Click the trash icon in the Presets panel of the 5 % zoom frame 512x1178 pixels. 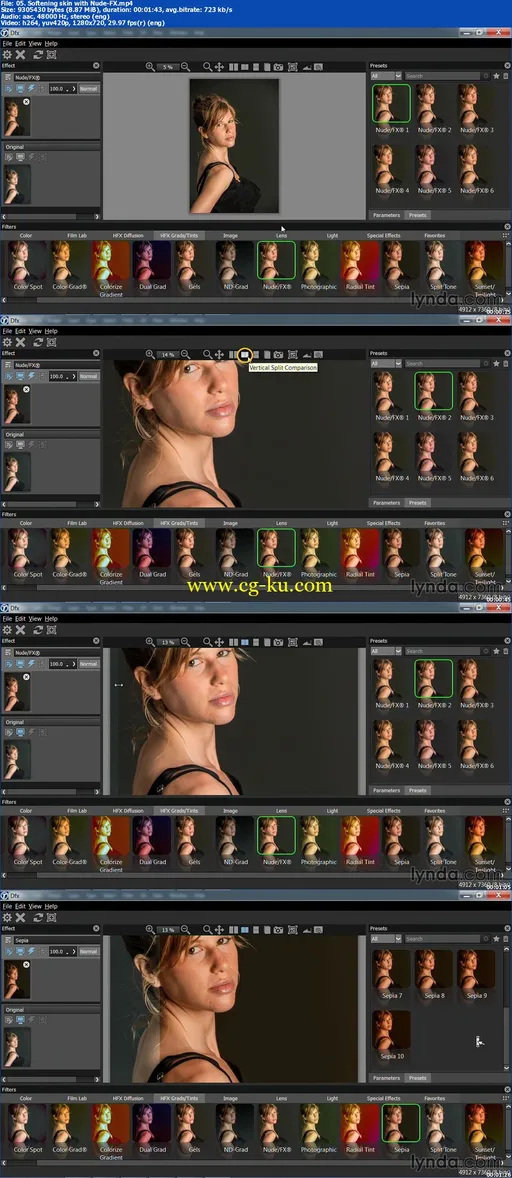click(505, 76)
